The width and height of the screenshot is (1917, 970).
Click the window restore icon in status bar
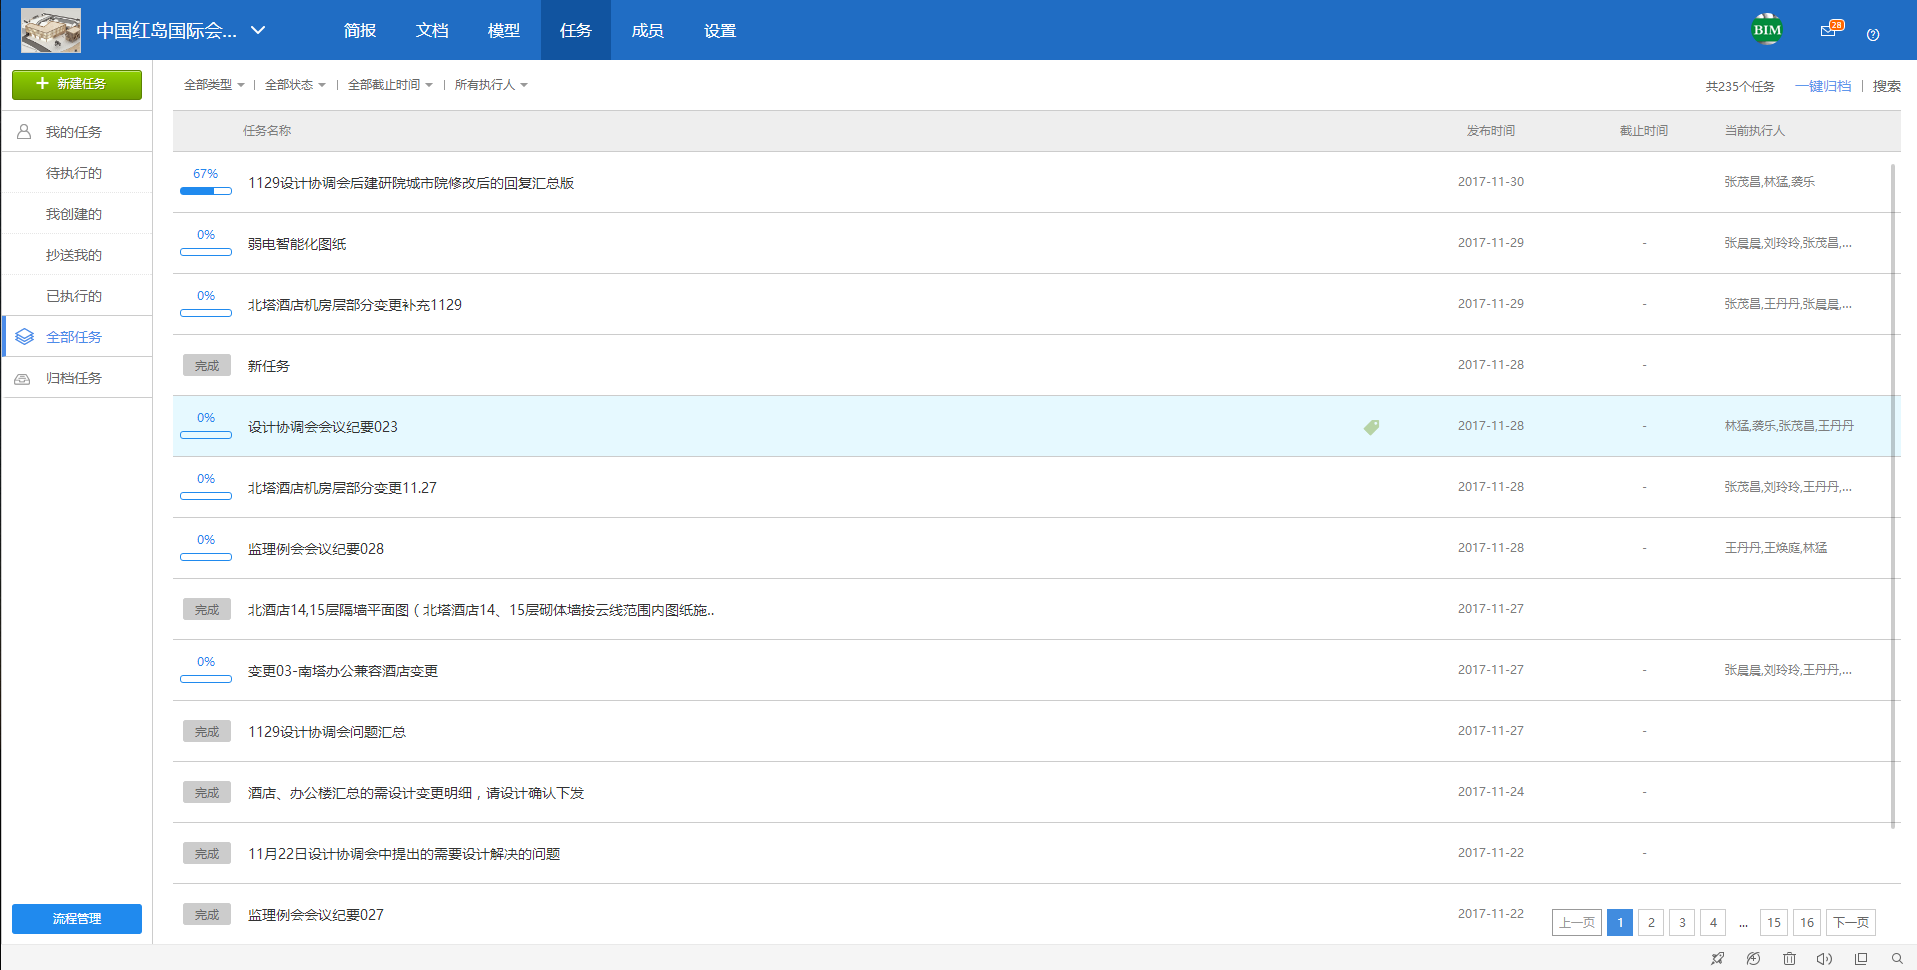[1860, 958]
